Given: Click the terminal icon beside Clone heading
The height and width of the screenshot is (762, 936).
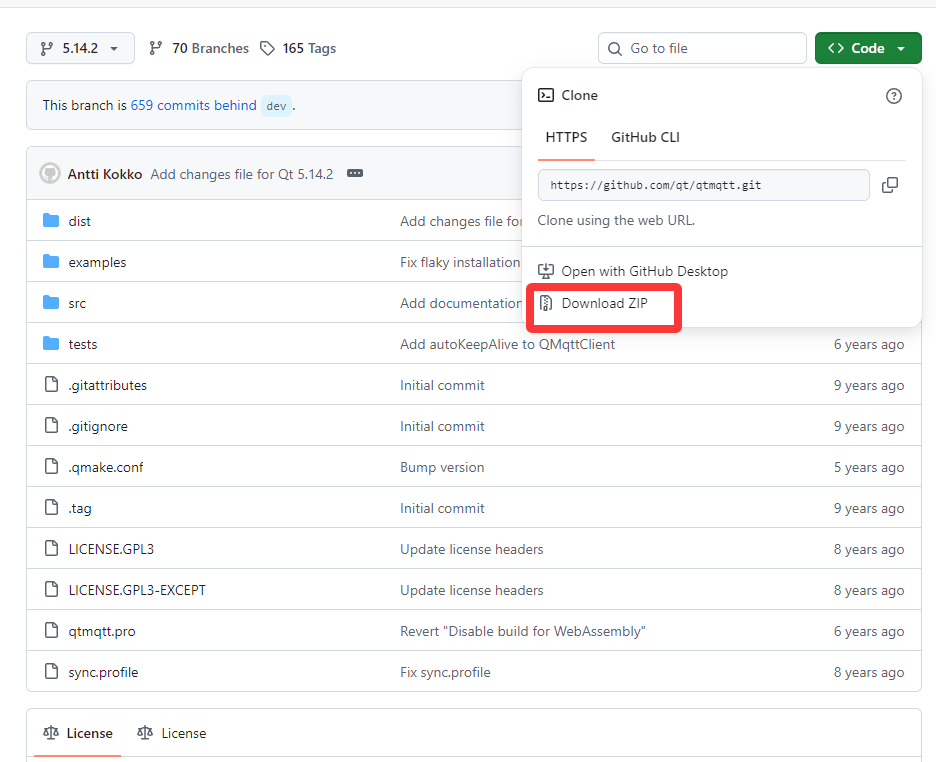Looking at the screenshot, I should pyautogui.click(x=546, y=95).
